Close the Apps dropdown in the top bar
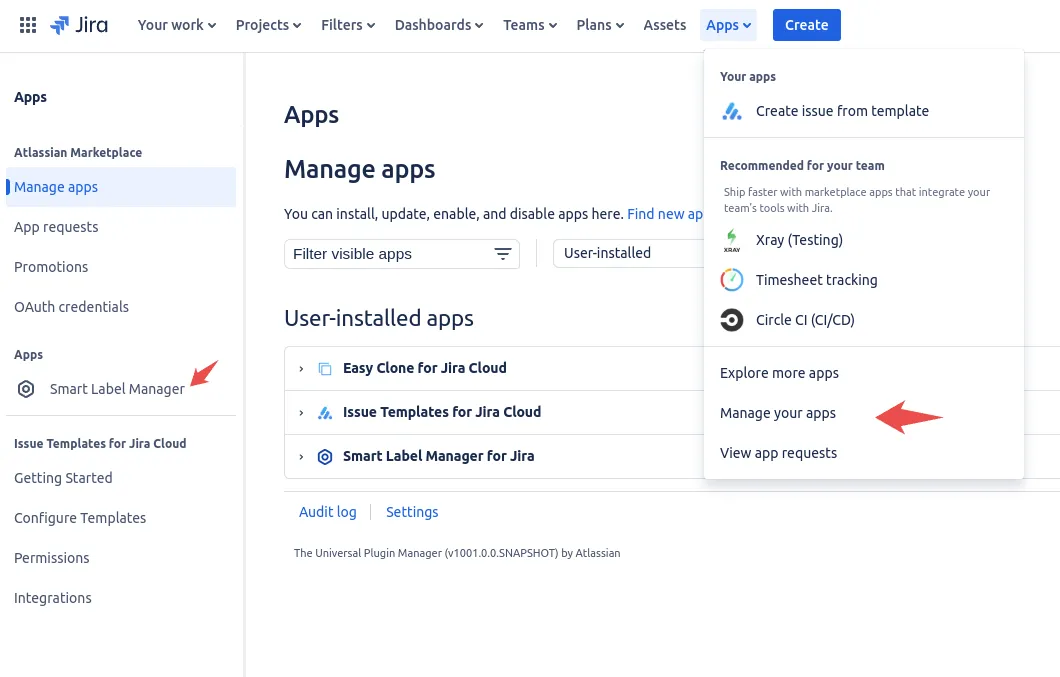Image resolution: width=1060 pixels, height=677 pixels. tap(728, 25)
